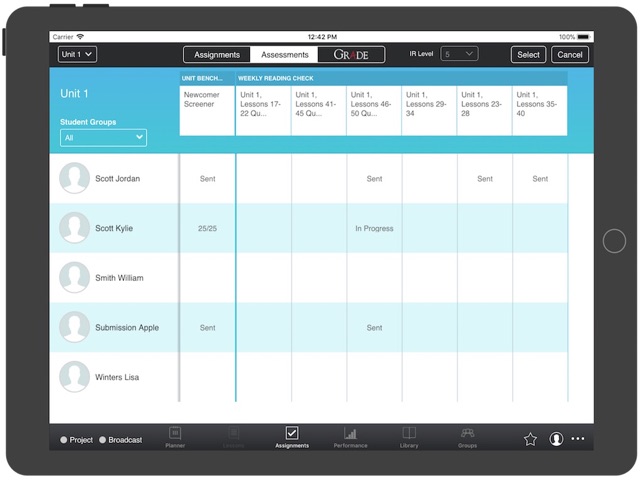Click the Select button
Screen dimensions: 643x482
[528, 55]
